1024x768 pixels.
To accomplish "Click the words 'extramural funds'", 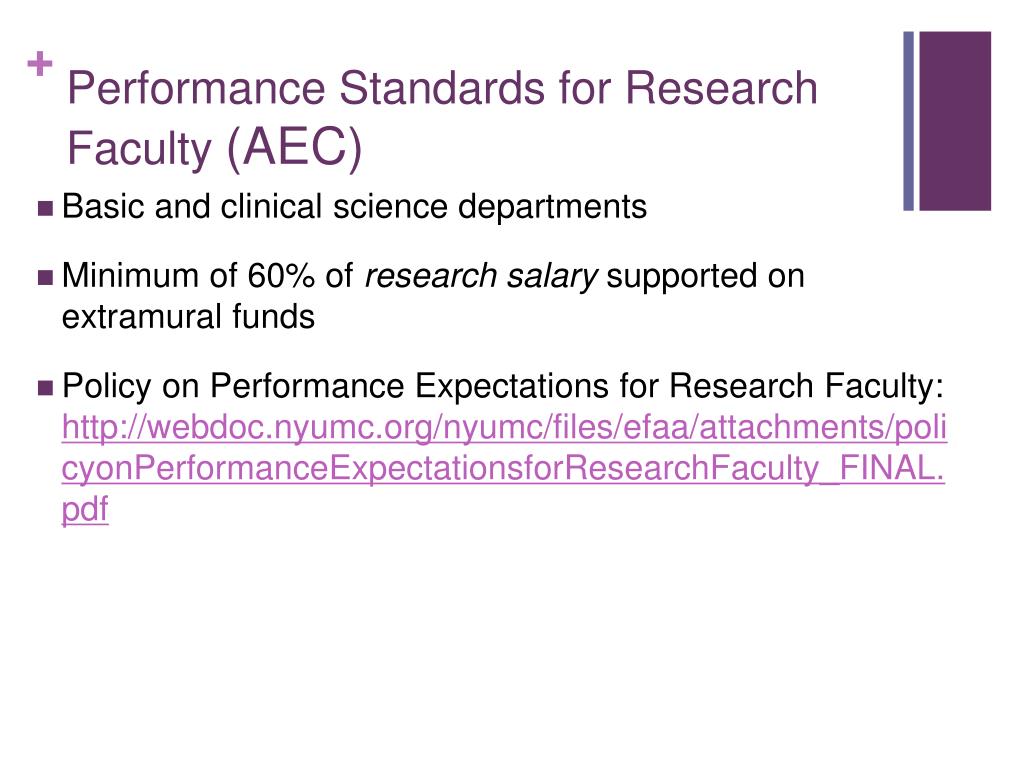I will click(x=188, y=317).
